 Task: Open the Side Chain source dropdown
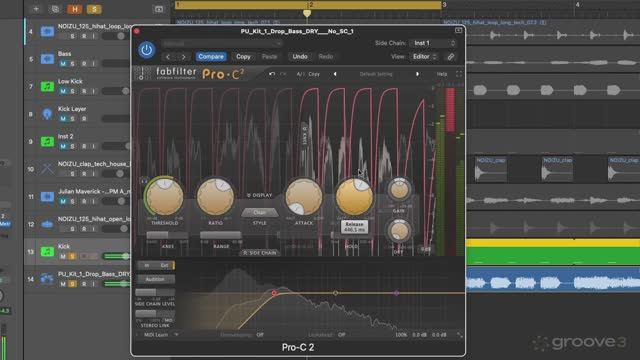pos(433,43)
